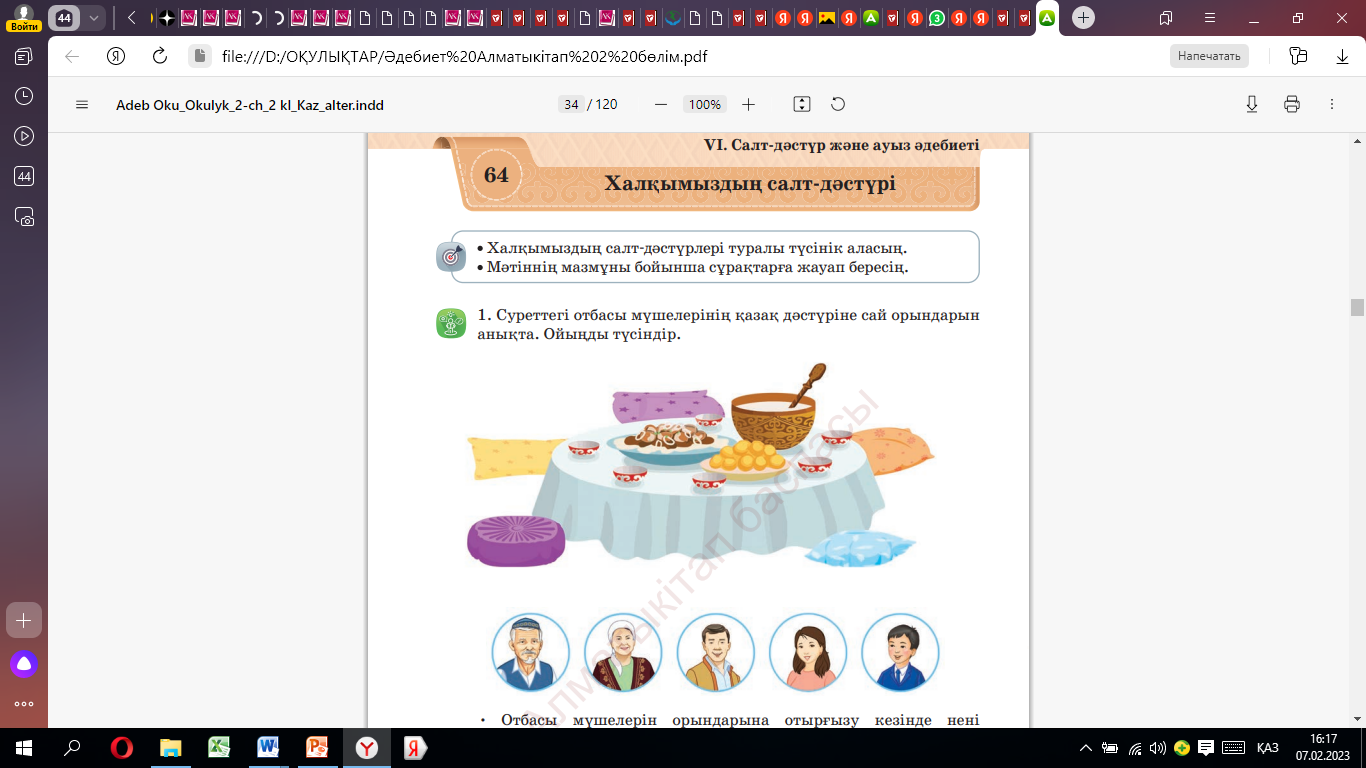The height and width of the screenshot is (768, 1366).
Task: Open PowerPoint from the taskbar
Action: tap(317, 748)
